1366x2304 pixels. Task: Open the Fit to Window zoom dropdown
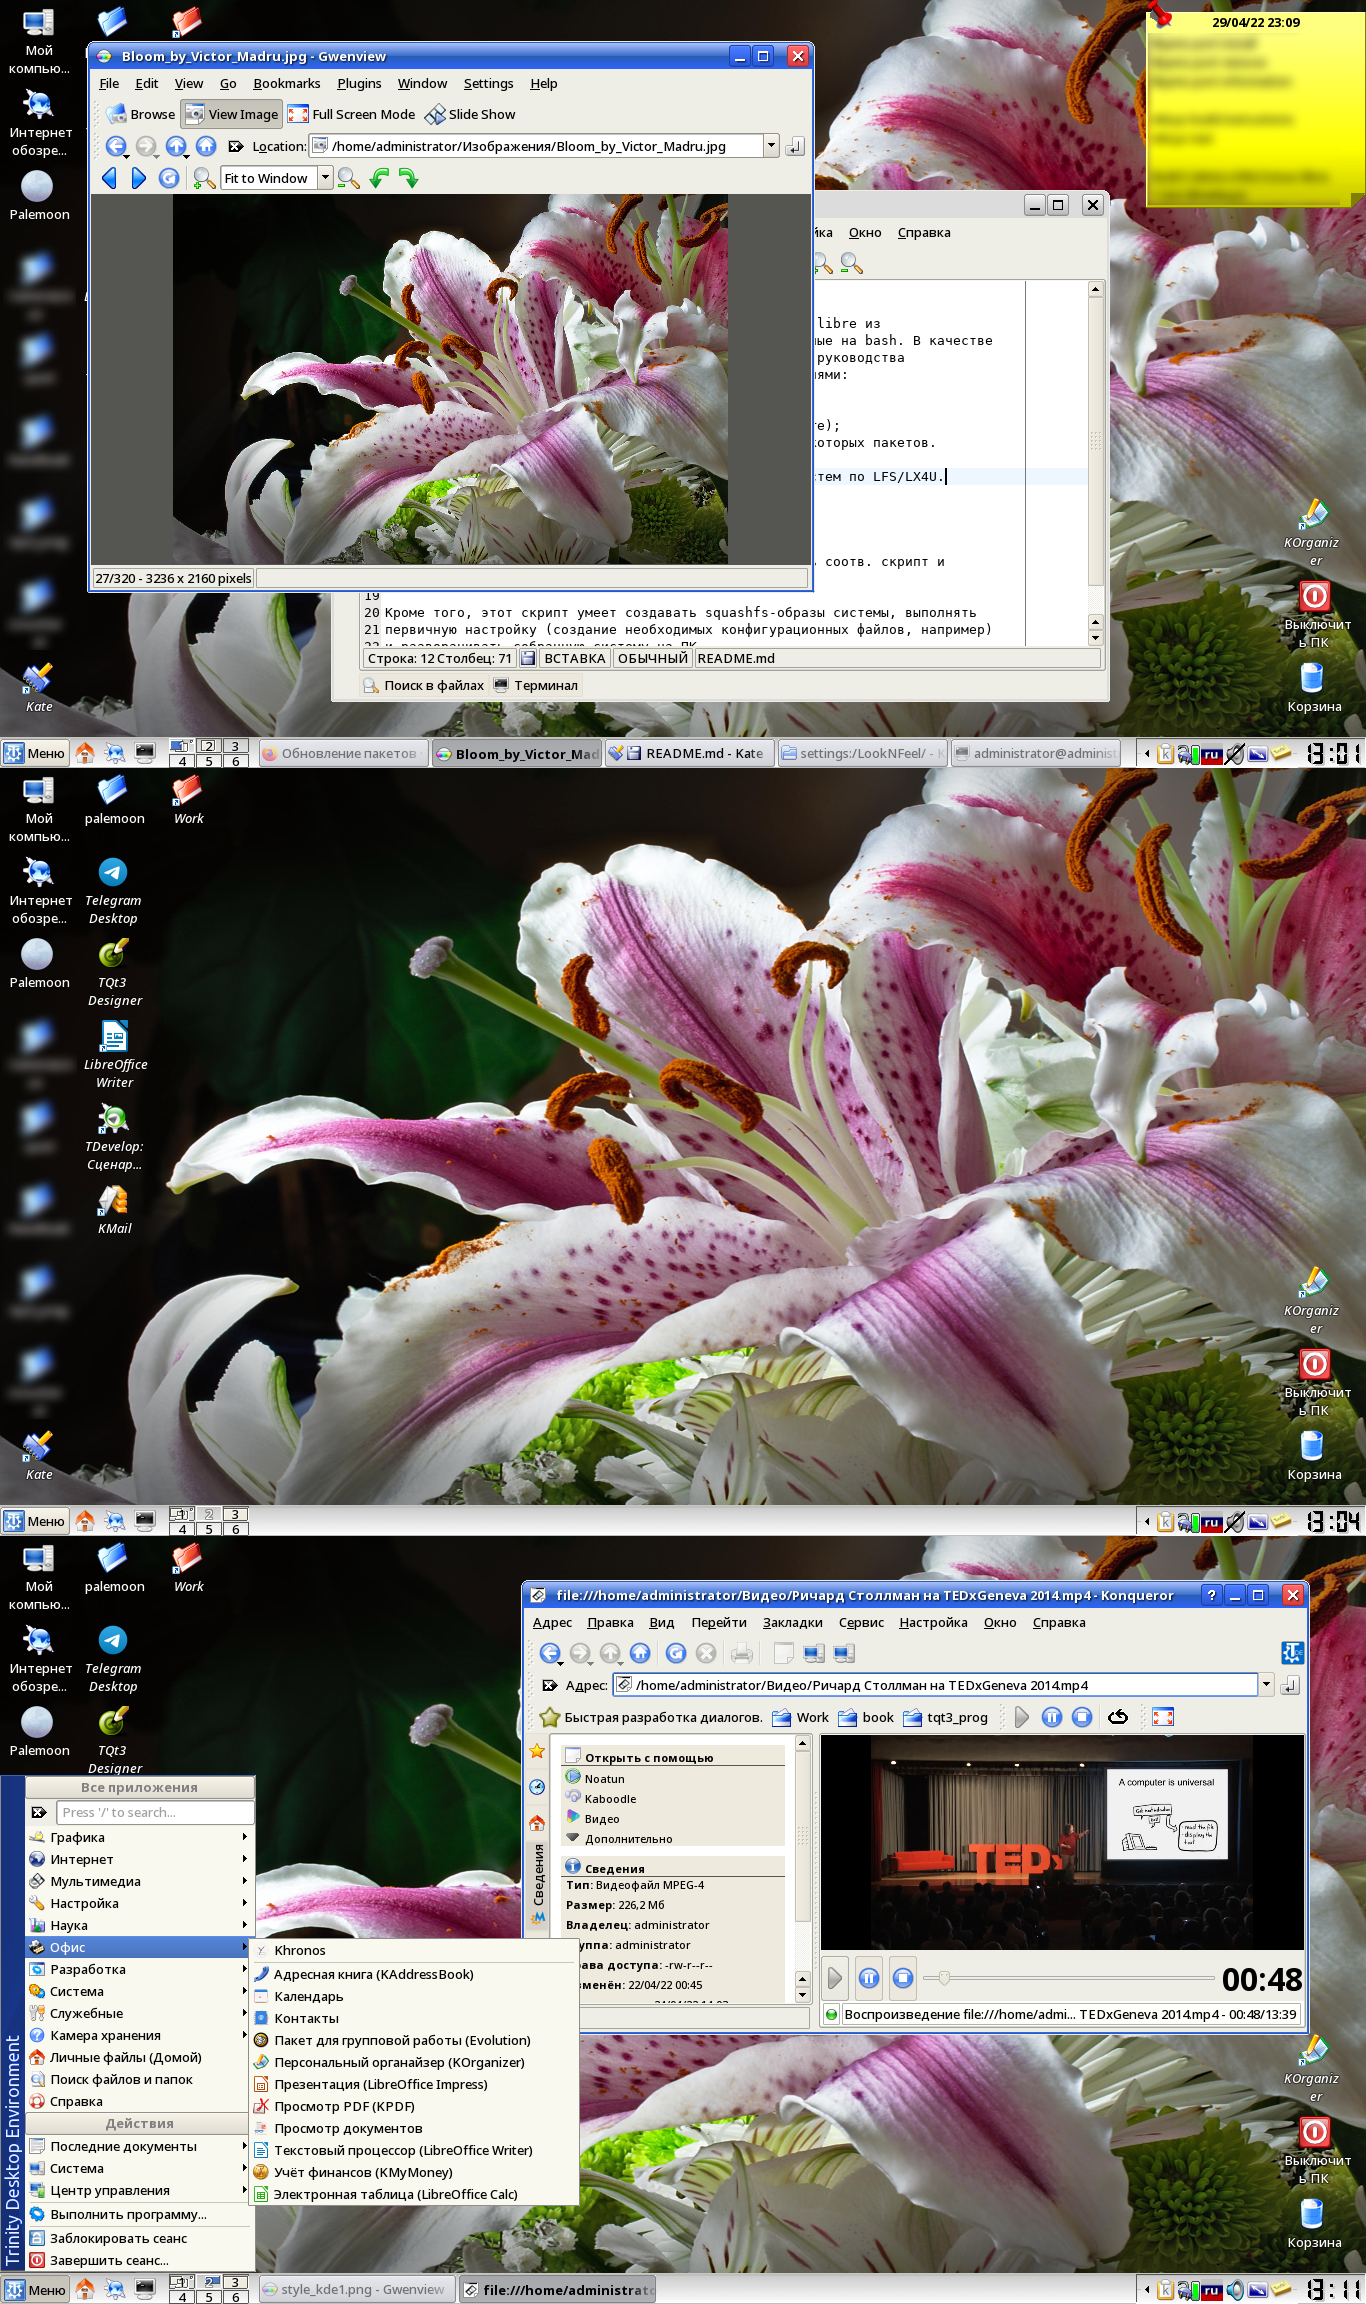point(325,178)
